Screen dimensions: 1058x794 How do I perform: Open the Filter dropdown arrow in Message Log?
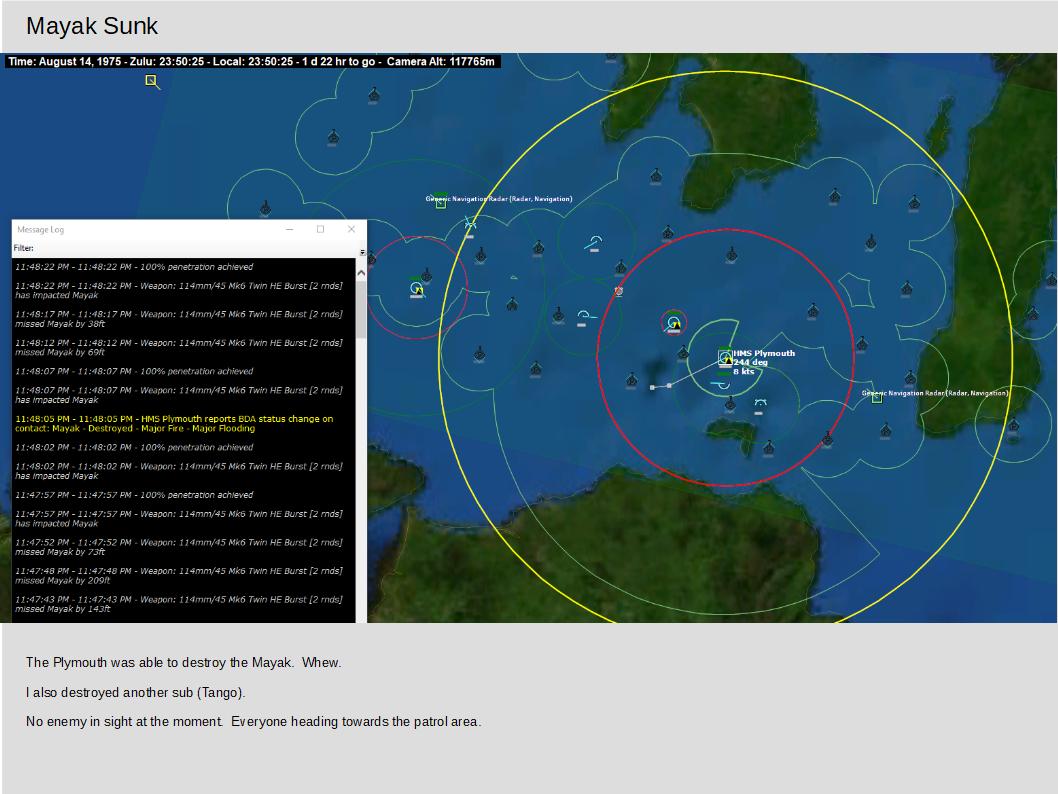pyautogui.click(x=362, y=252)
